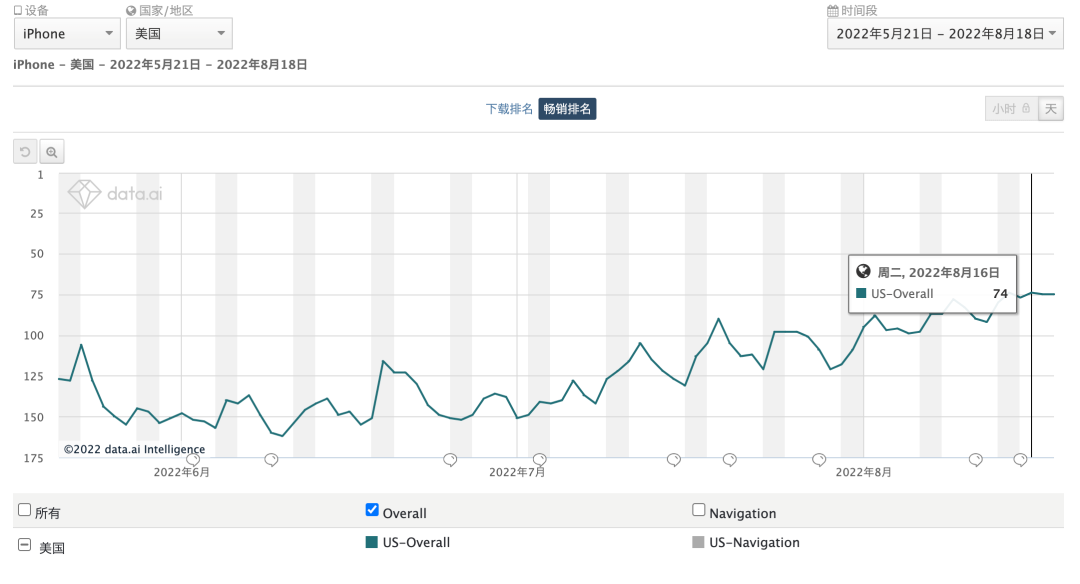The width and height of the screenshot is (1080, 584).
Task: Click the tooltip date 周二, 2022年8月16日
Action: click(938, 273)
